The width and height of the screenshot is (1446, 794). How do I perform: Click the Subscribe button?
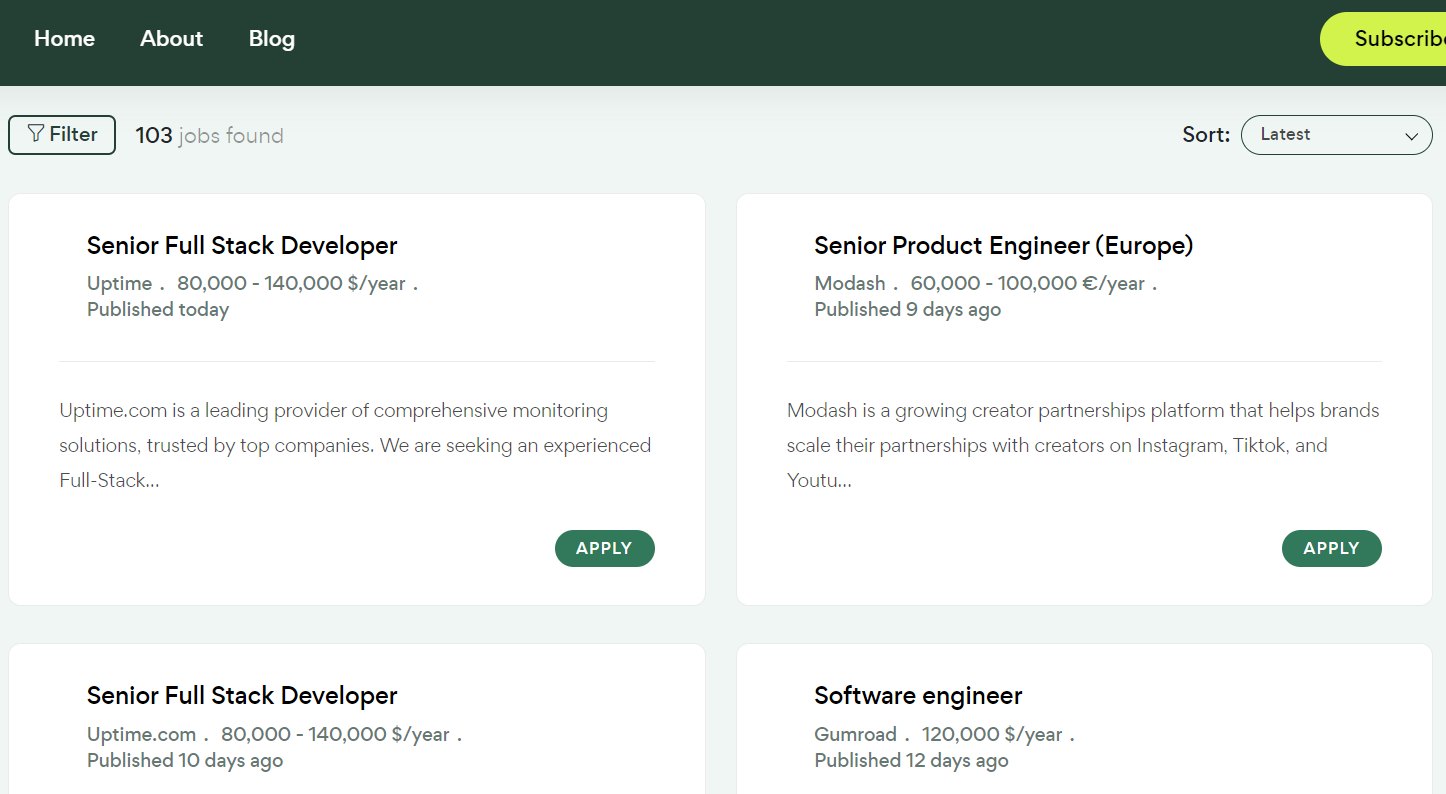coord(1383,39)
